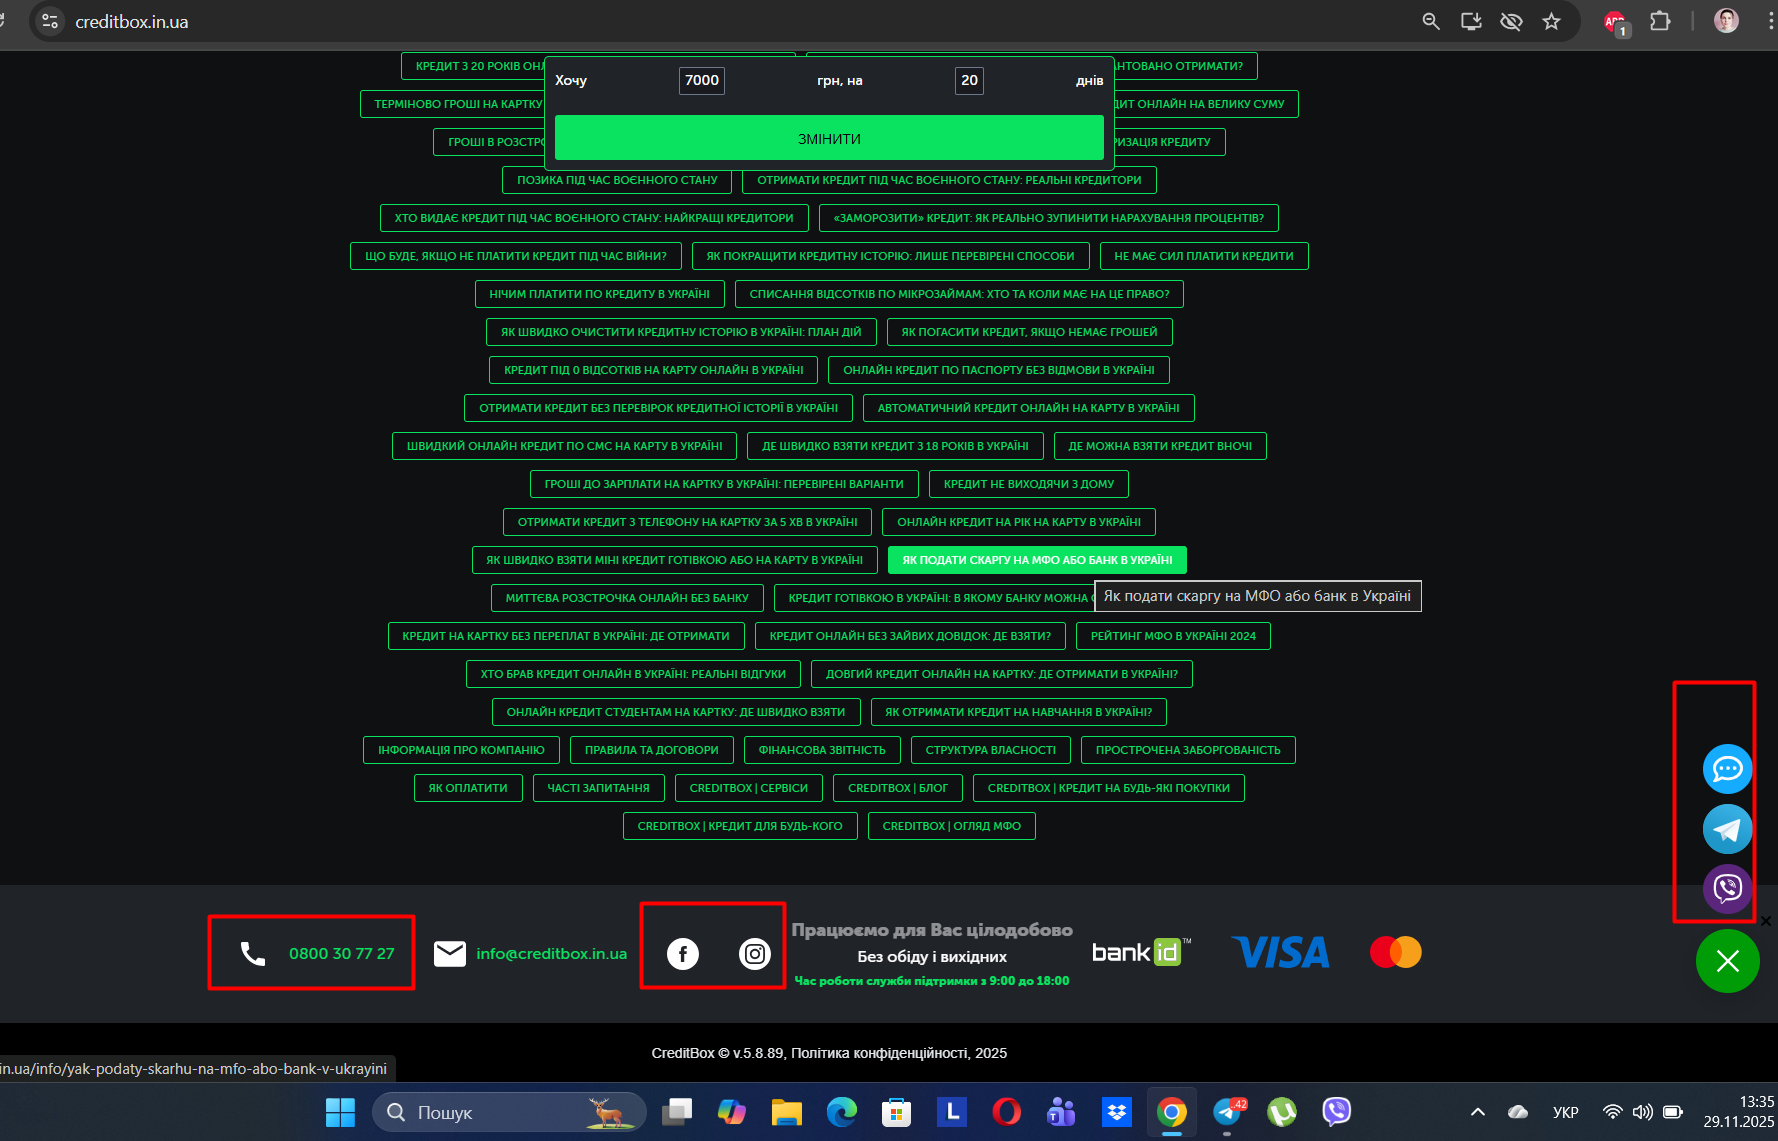Viewport: 1778px width, 1141px height.
Task: Click the BankID logo
Action: click(x=1141, y=952)
